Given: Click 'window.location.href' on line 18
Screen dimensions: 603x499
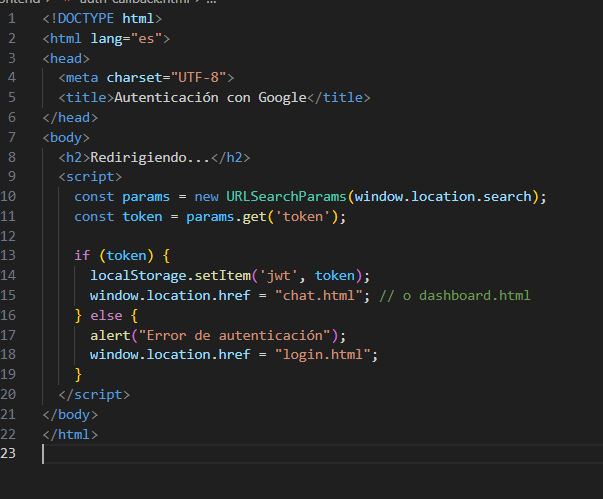Looking at the screenshot, I should tap(170, 354).
